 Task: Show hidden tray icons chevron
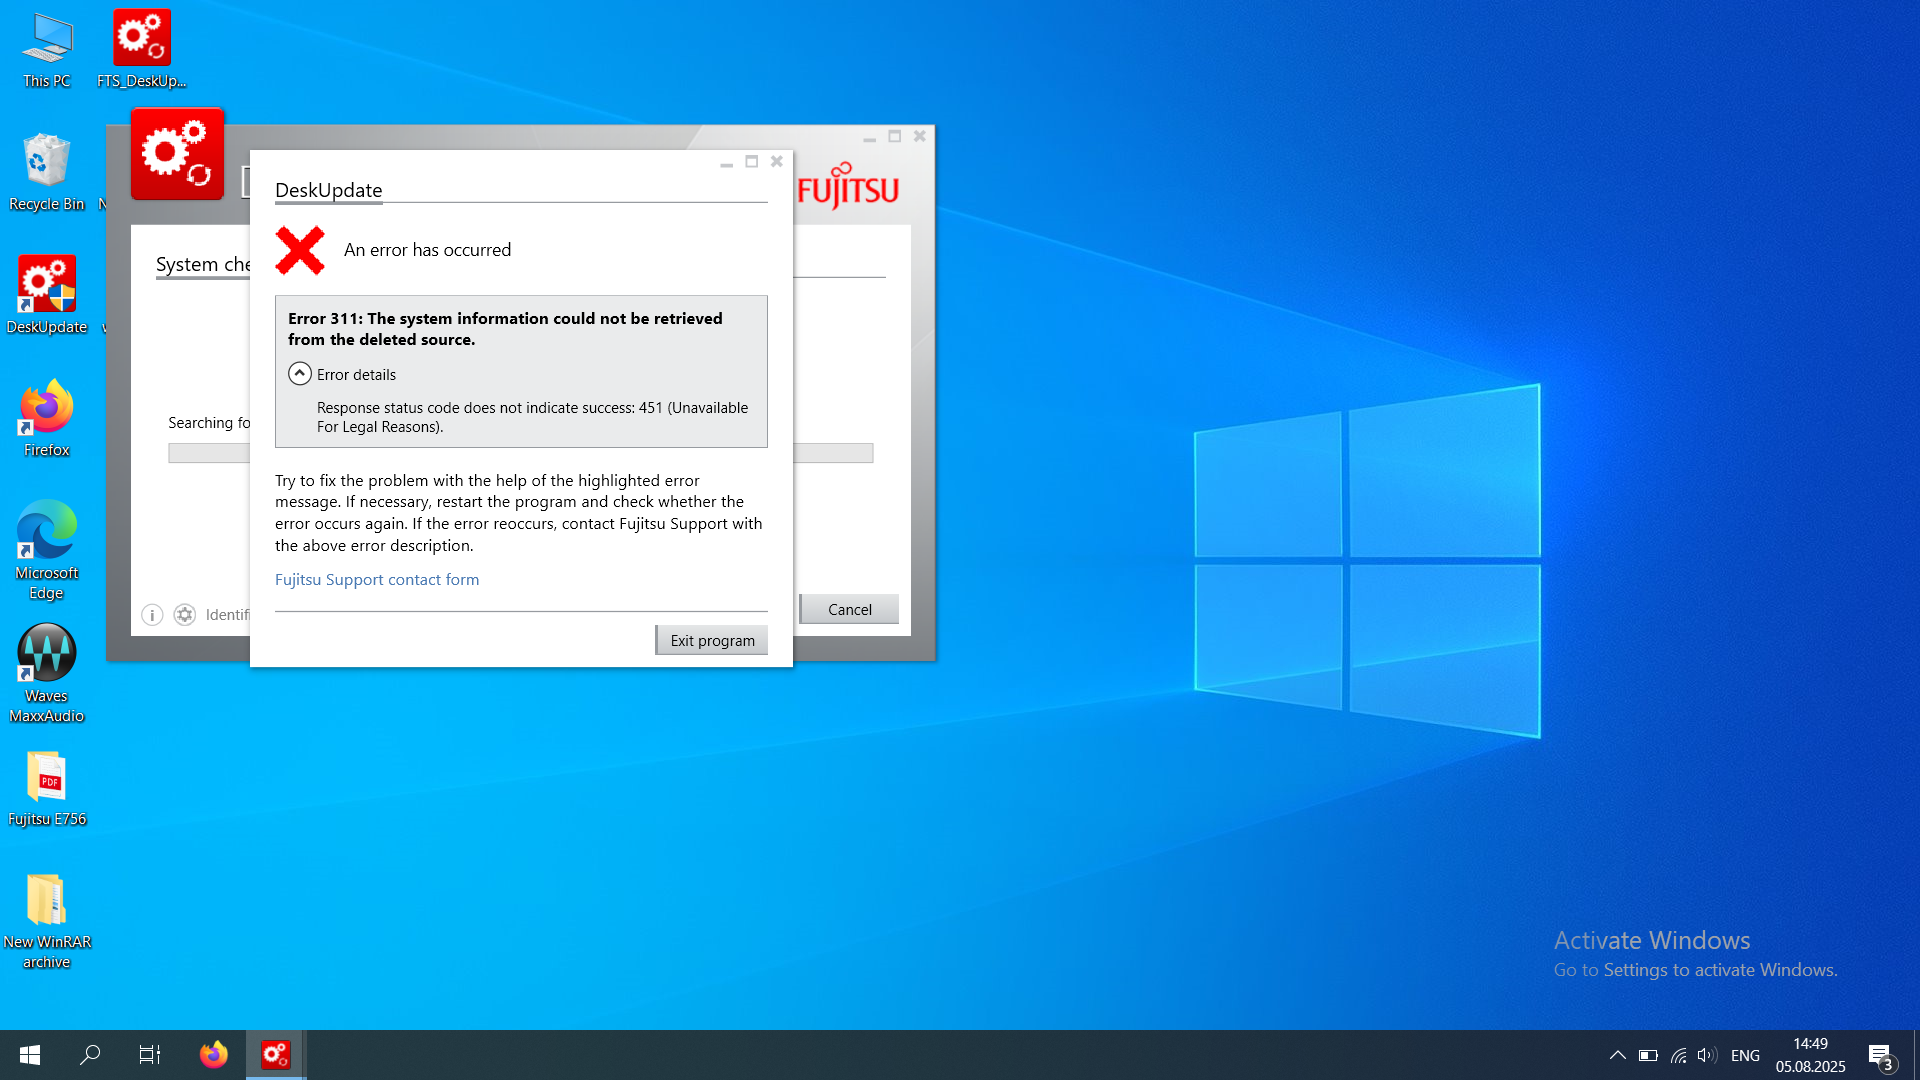click(x=1617, y=1055)
